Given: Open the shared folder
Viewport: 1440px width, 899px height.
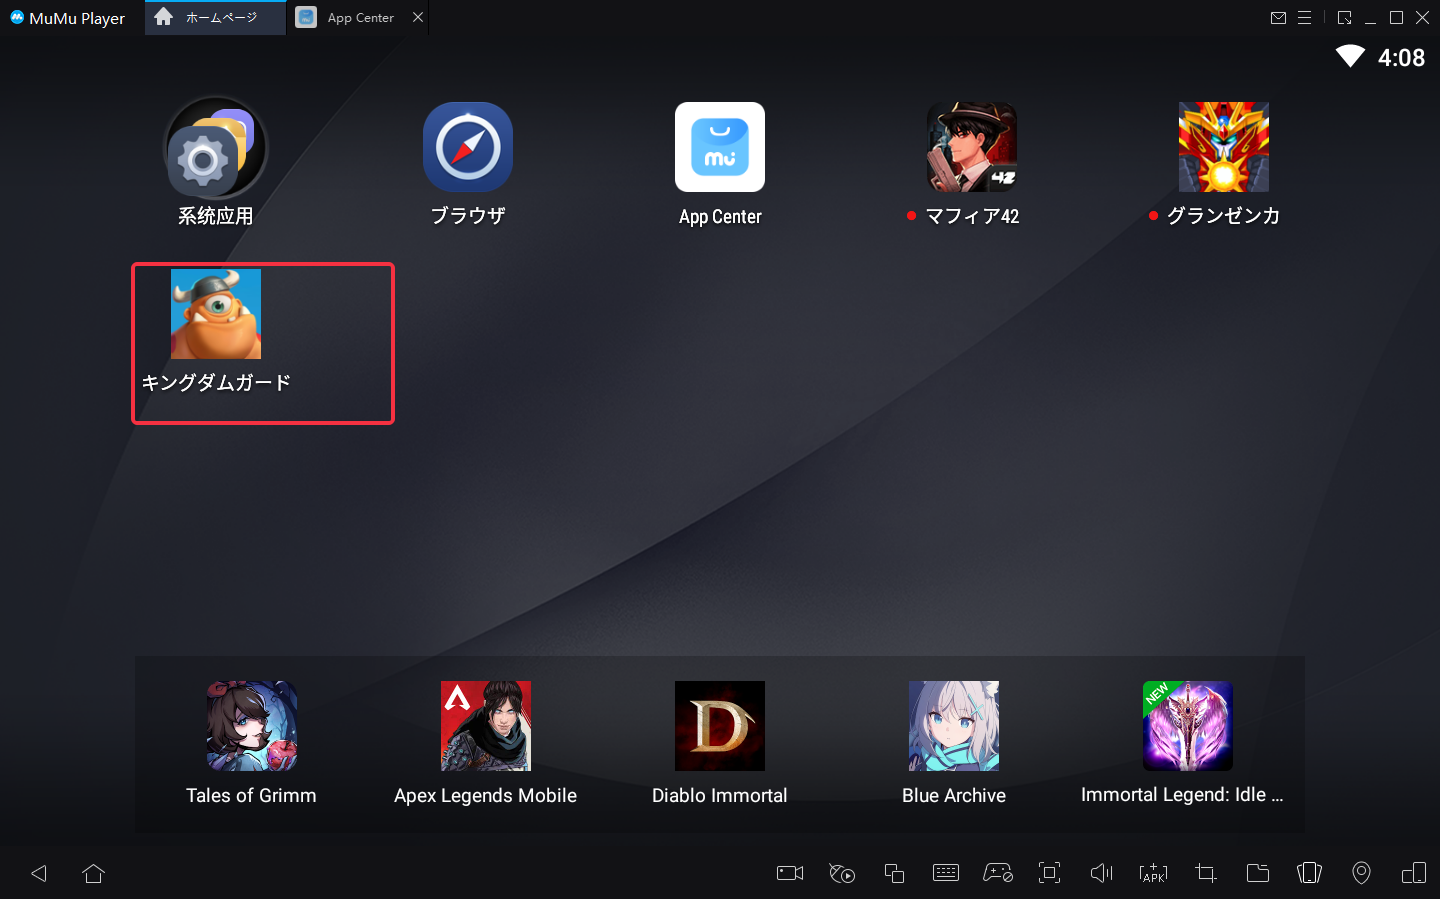Looking at the screenshot, I should [1258, 873].
